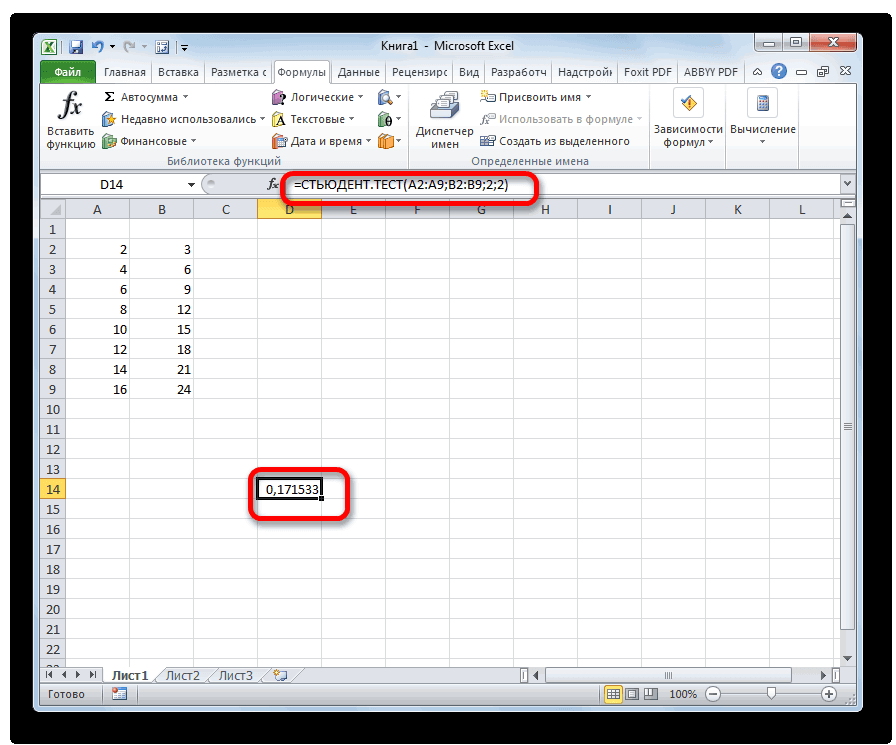
Task: Click the zoom in plus icon
Action: pos(828,694)
